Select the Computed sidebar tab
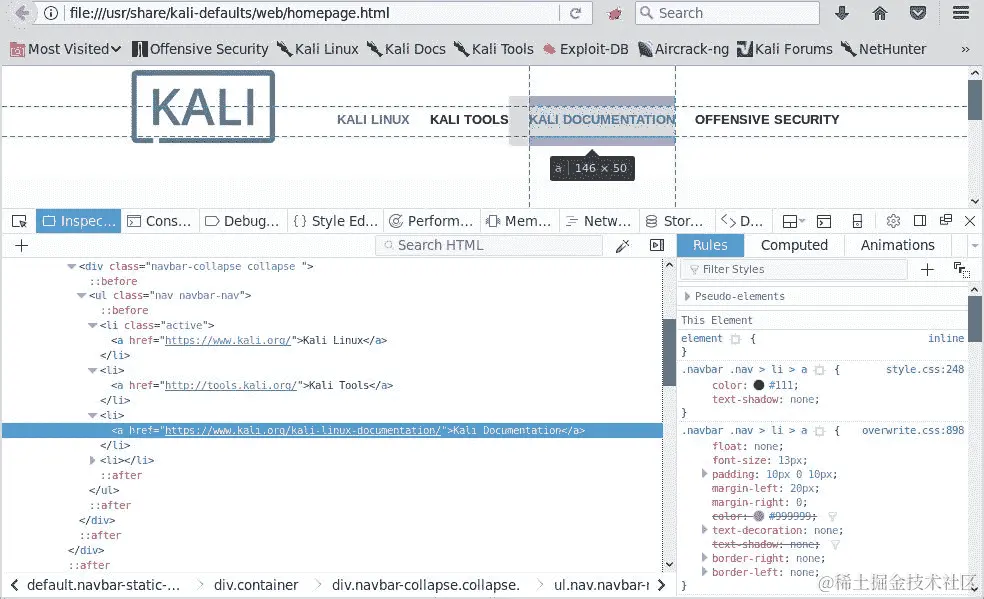 pos(794,245)
